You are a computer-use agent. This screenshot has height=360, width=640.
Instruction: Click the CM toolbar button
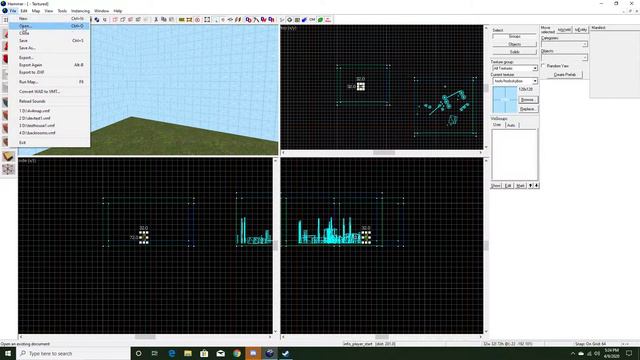(x=312, y=20)
